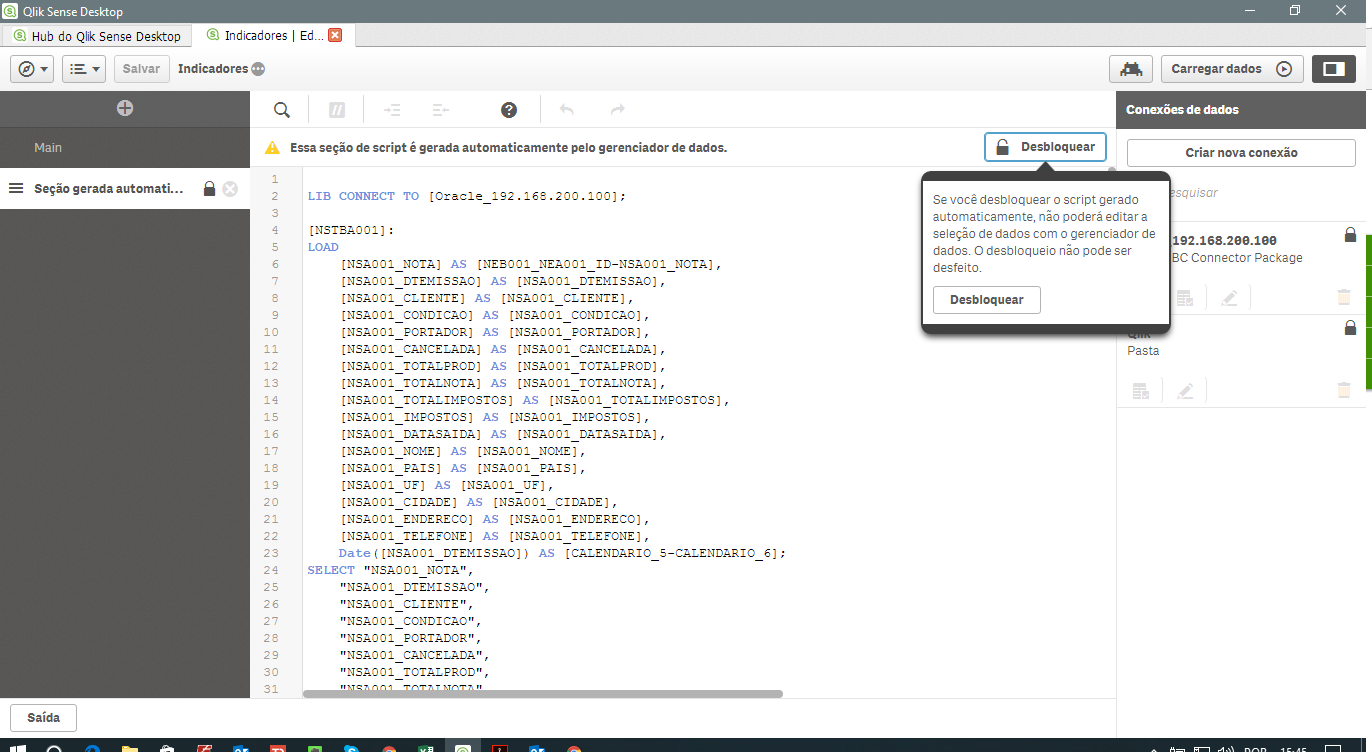
Task: Click the section lock icon
Action: [209, 188]
